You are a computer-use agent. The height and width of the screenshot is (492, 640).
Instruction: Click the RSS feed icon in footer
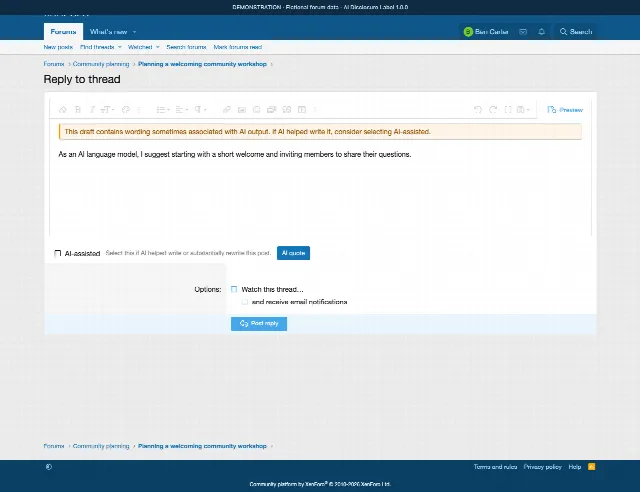(x=591, y=466)
